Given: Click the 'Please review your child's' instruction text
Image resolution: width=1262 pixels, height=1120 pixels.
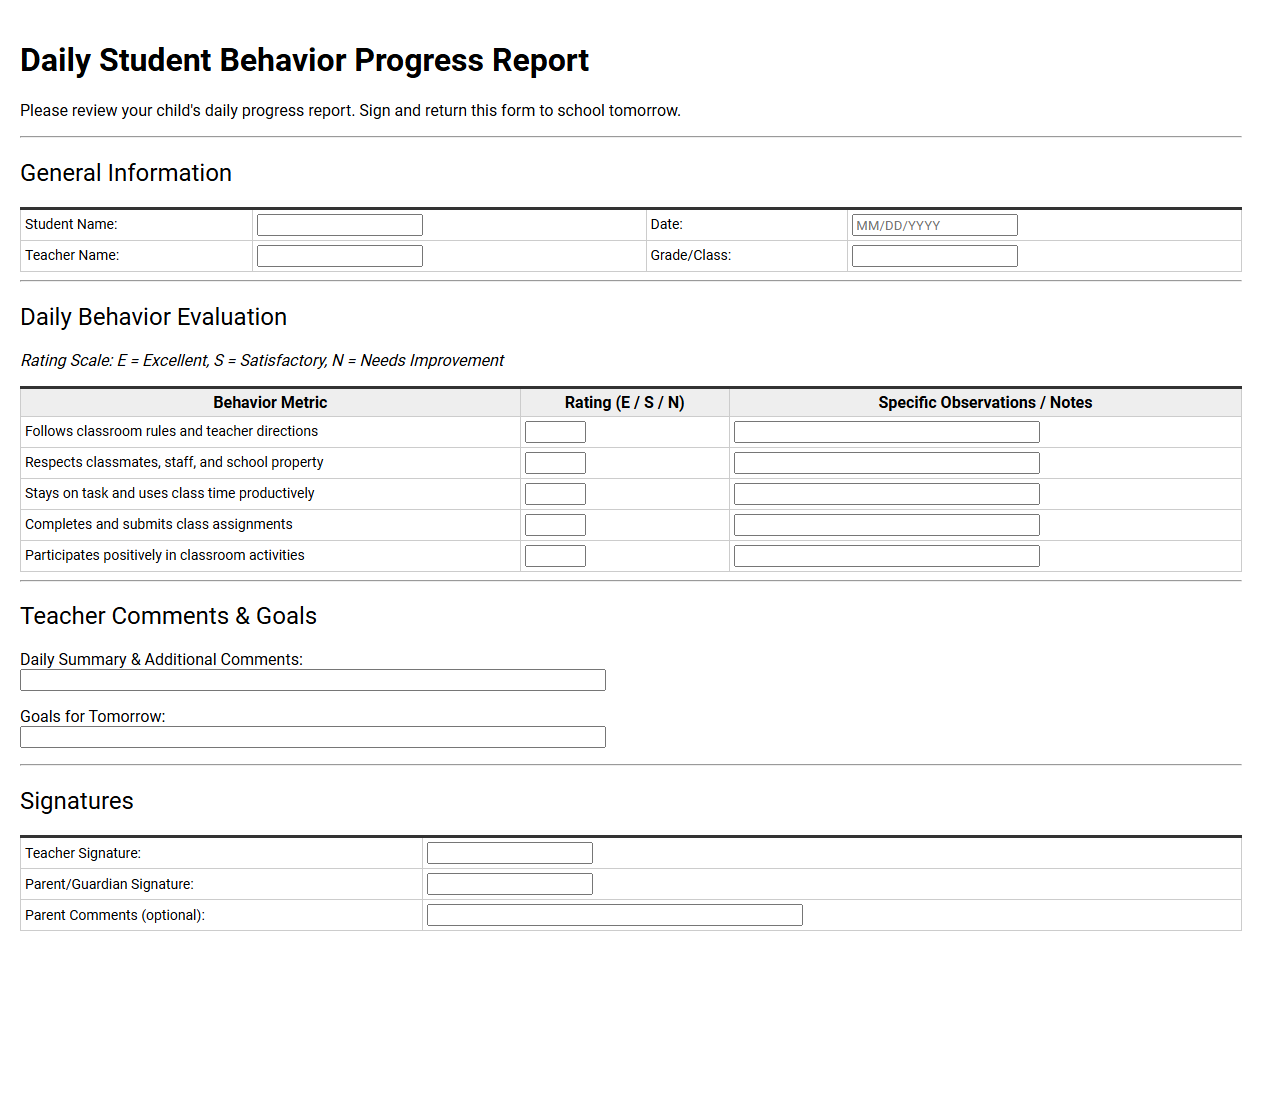Looking at the screenshot, I should (x=350, y=110).
